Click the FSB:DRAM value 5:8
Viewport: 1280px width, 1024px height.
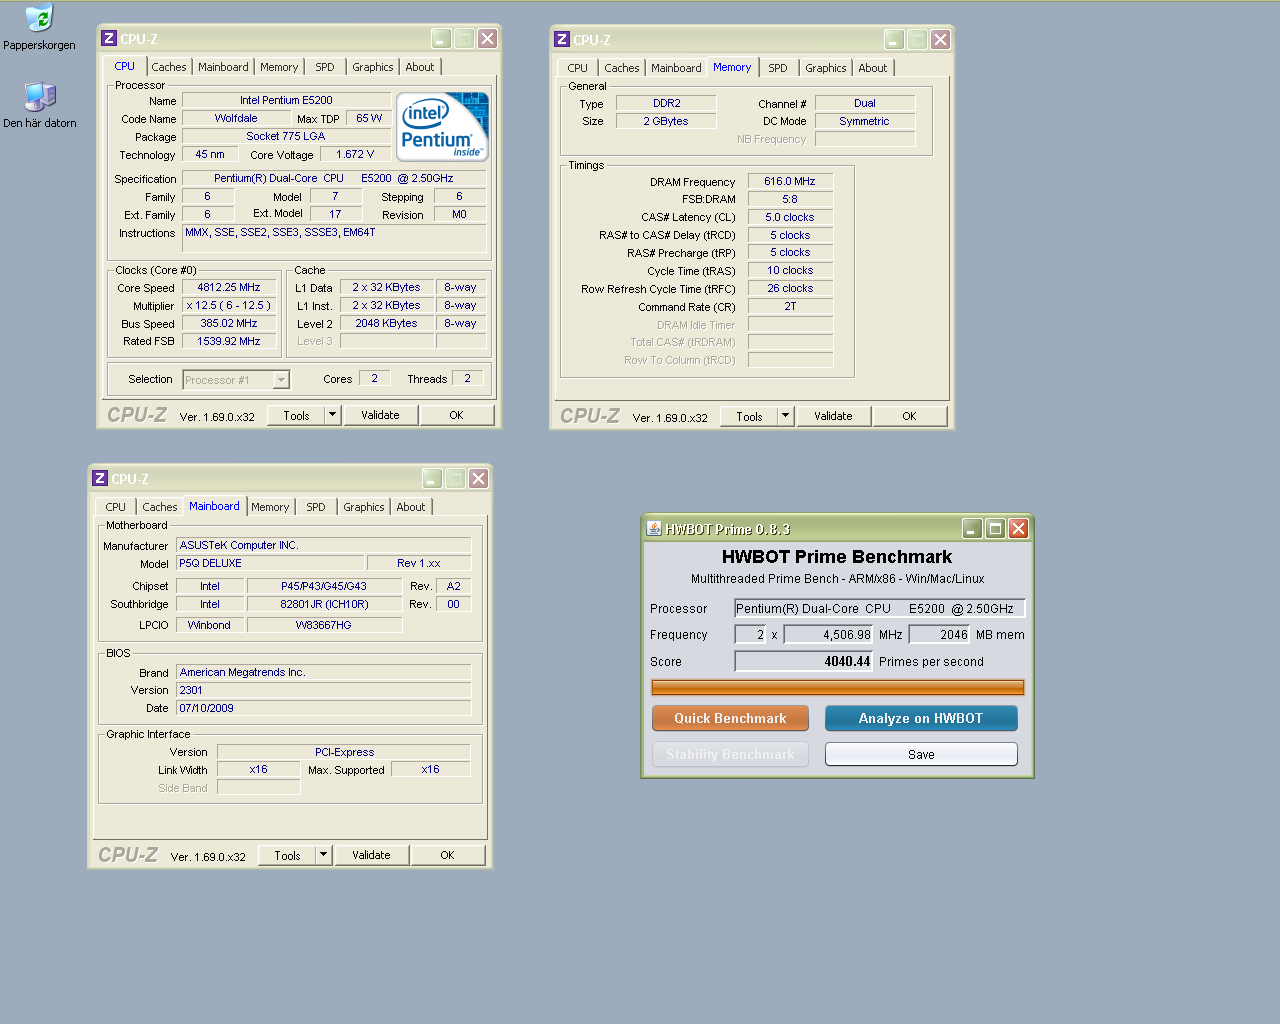click(790, 199)
